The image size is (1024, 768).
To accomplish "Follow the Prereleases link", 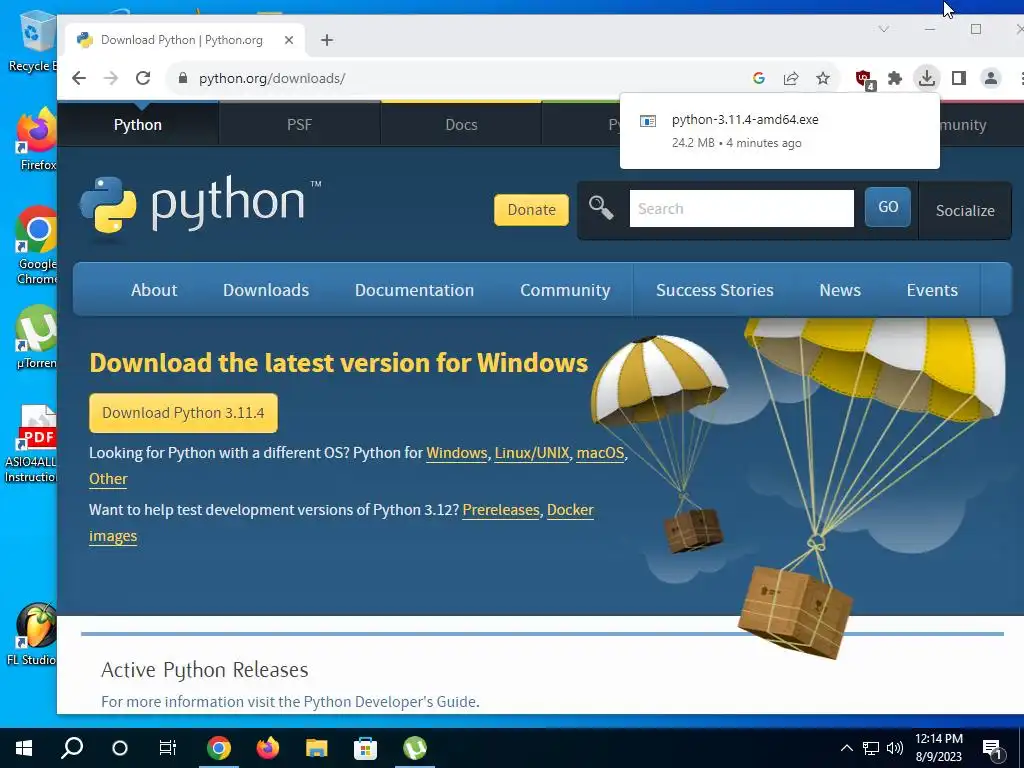I will click(x=501, y=509).
